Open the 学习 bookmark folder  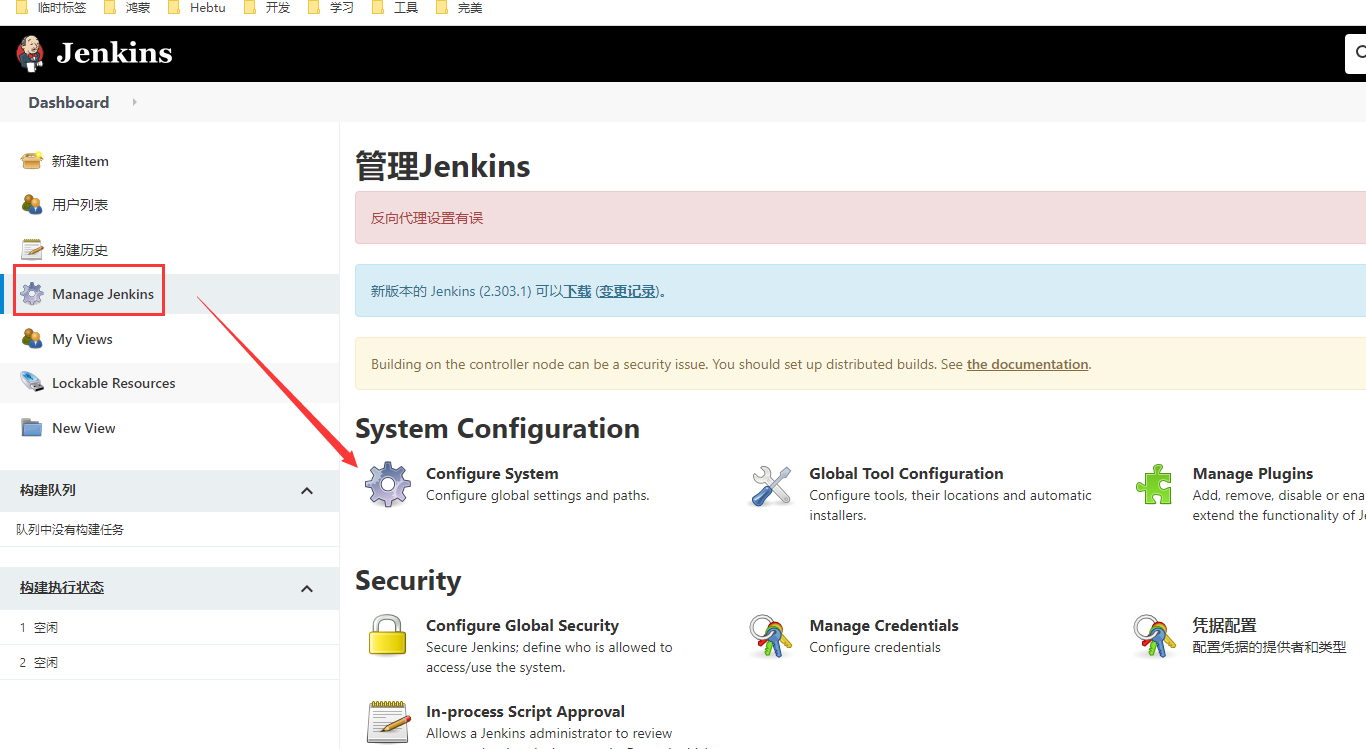click(331, 7)
